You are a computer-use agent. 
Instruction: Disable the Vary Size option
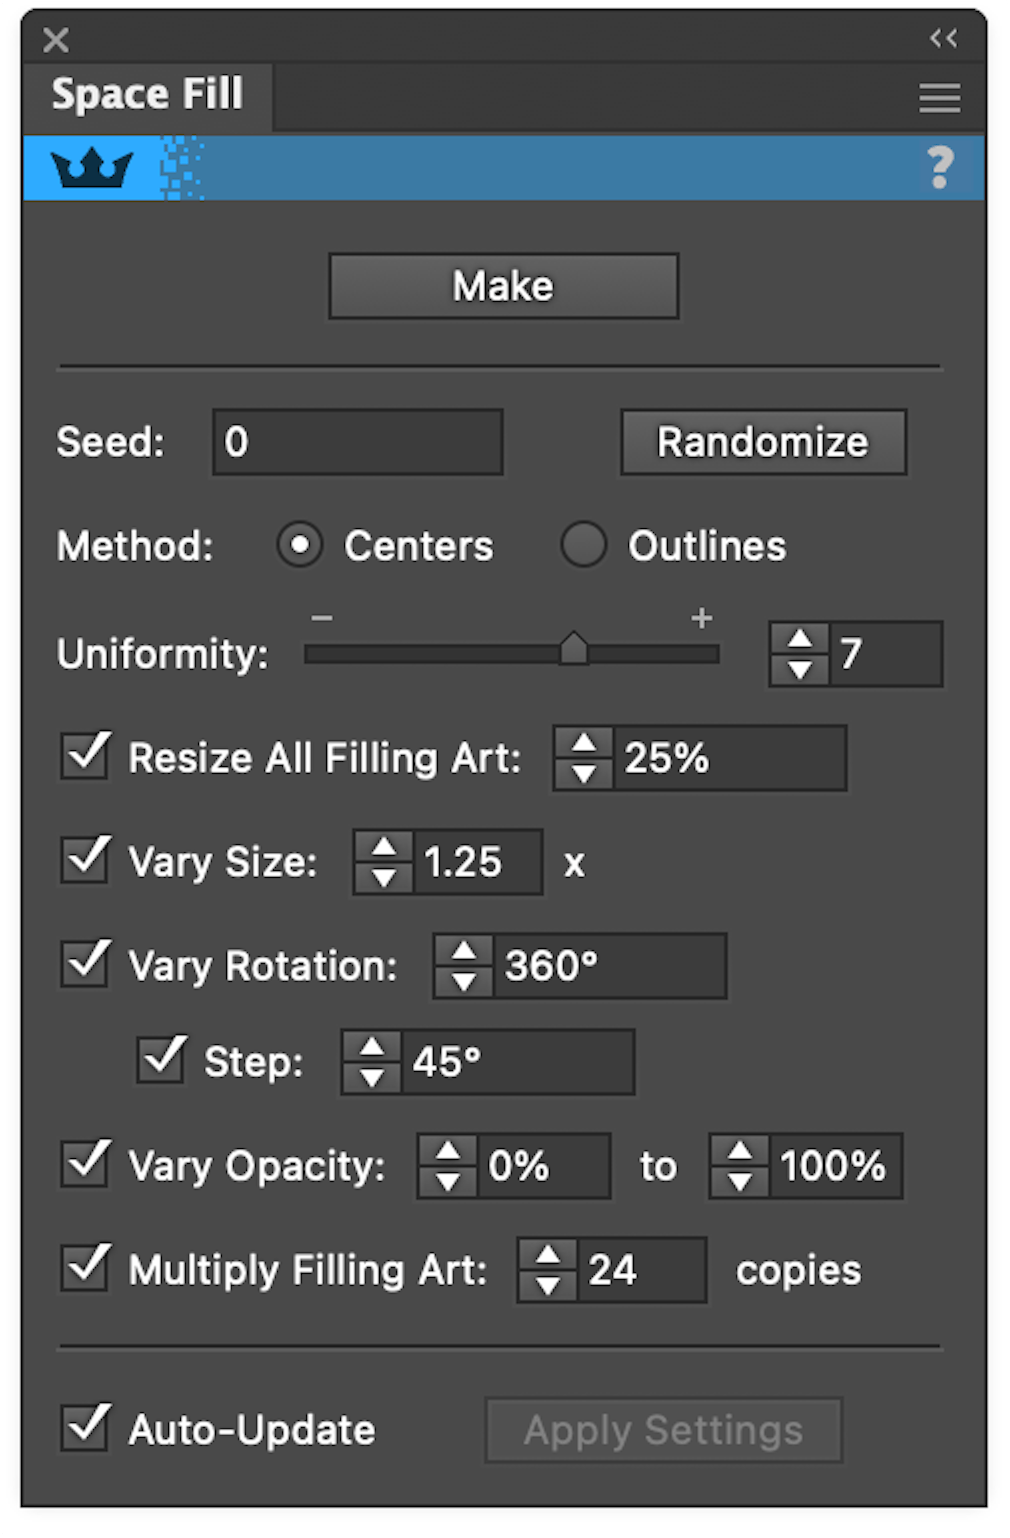point(85,861)
